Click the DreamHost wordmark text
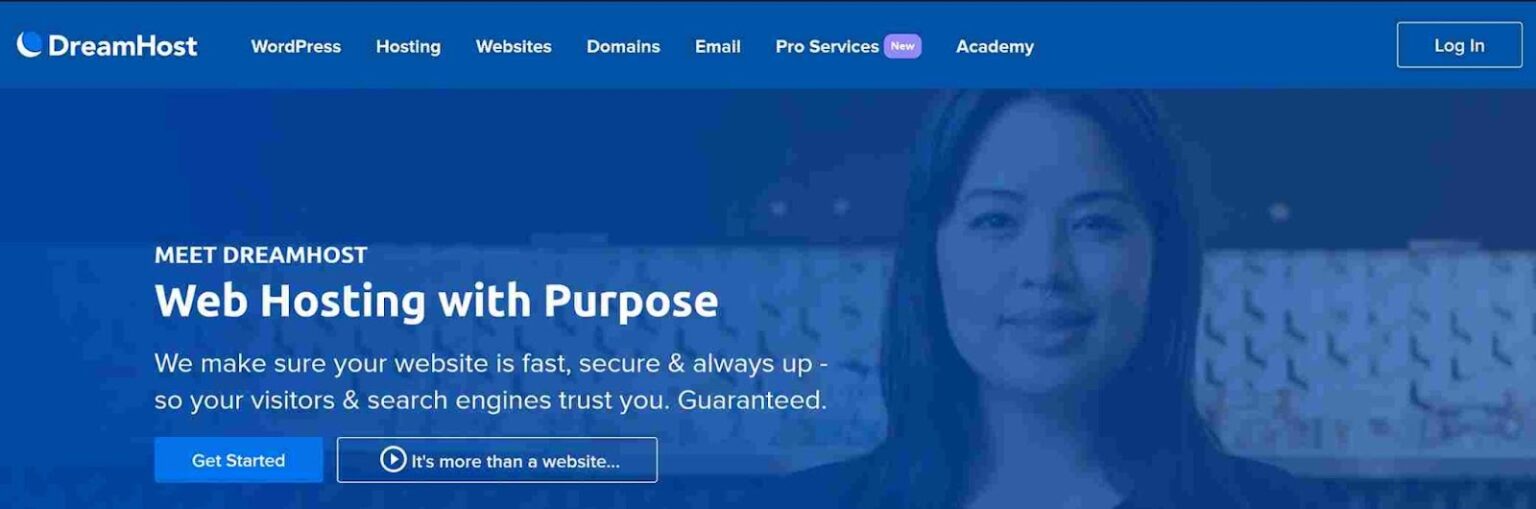This screenshot has width=1536, height=509. 122,46
